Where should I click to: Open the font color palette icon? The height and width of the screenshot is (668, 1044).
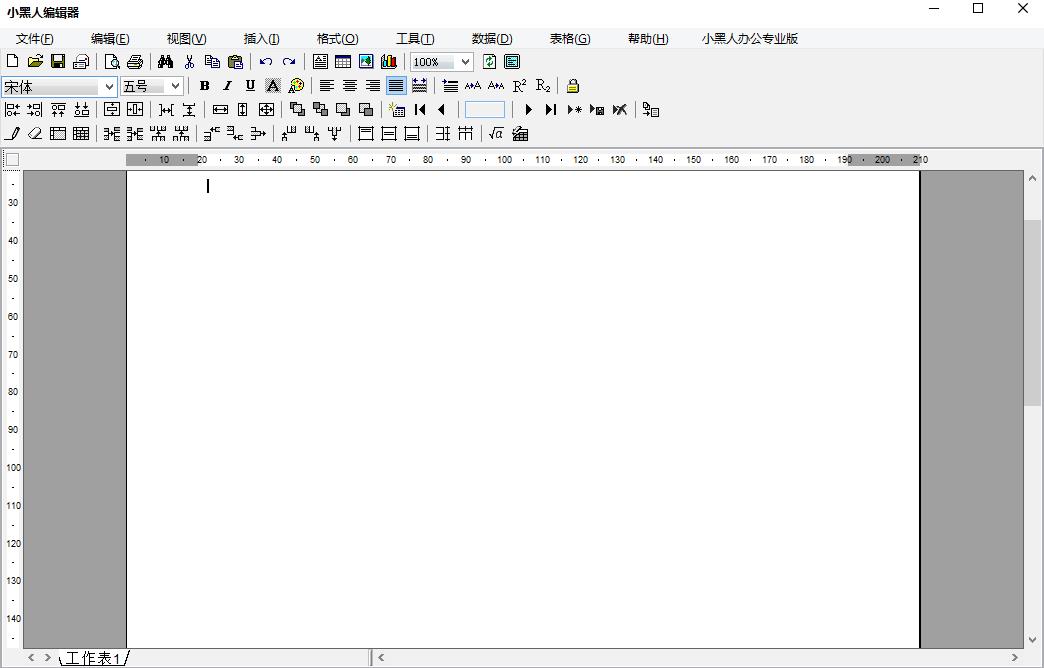tap(296, 86)
